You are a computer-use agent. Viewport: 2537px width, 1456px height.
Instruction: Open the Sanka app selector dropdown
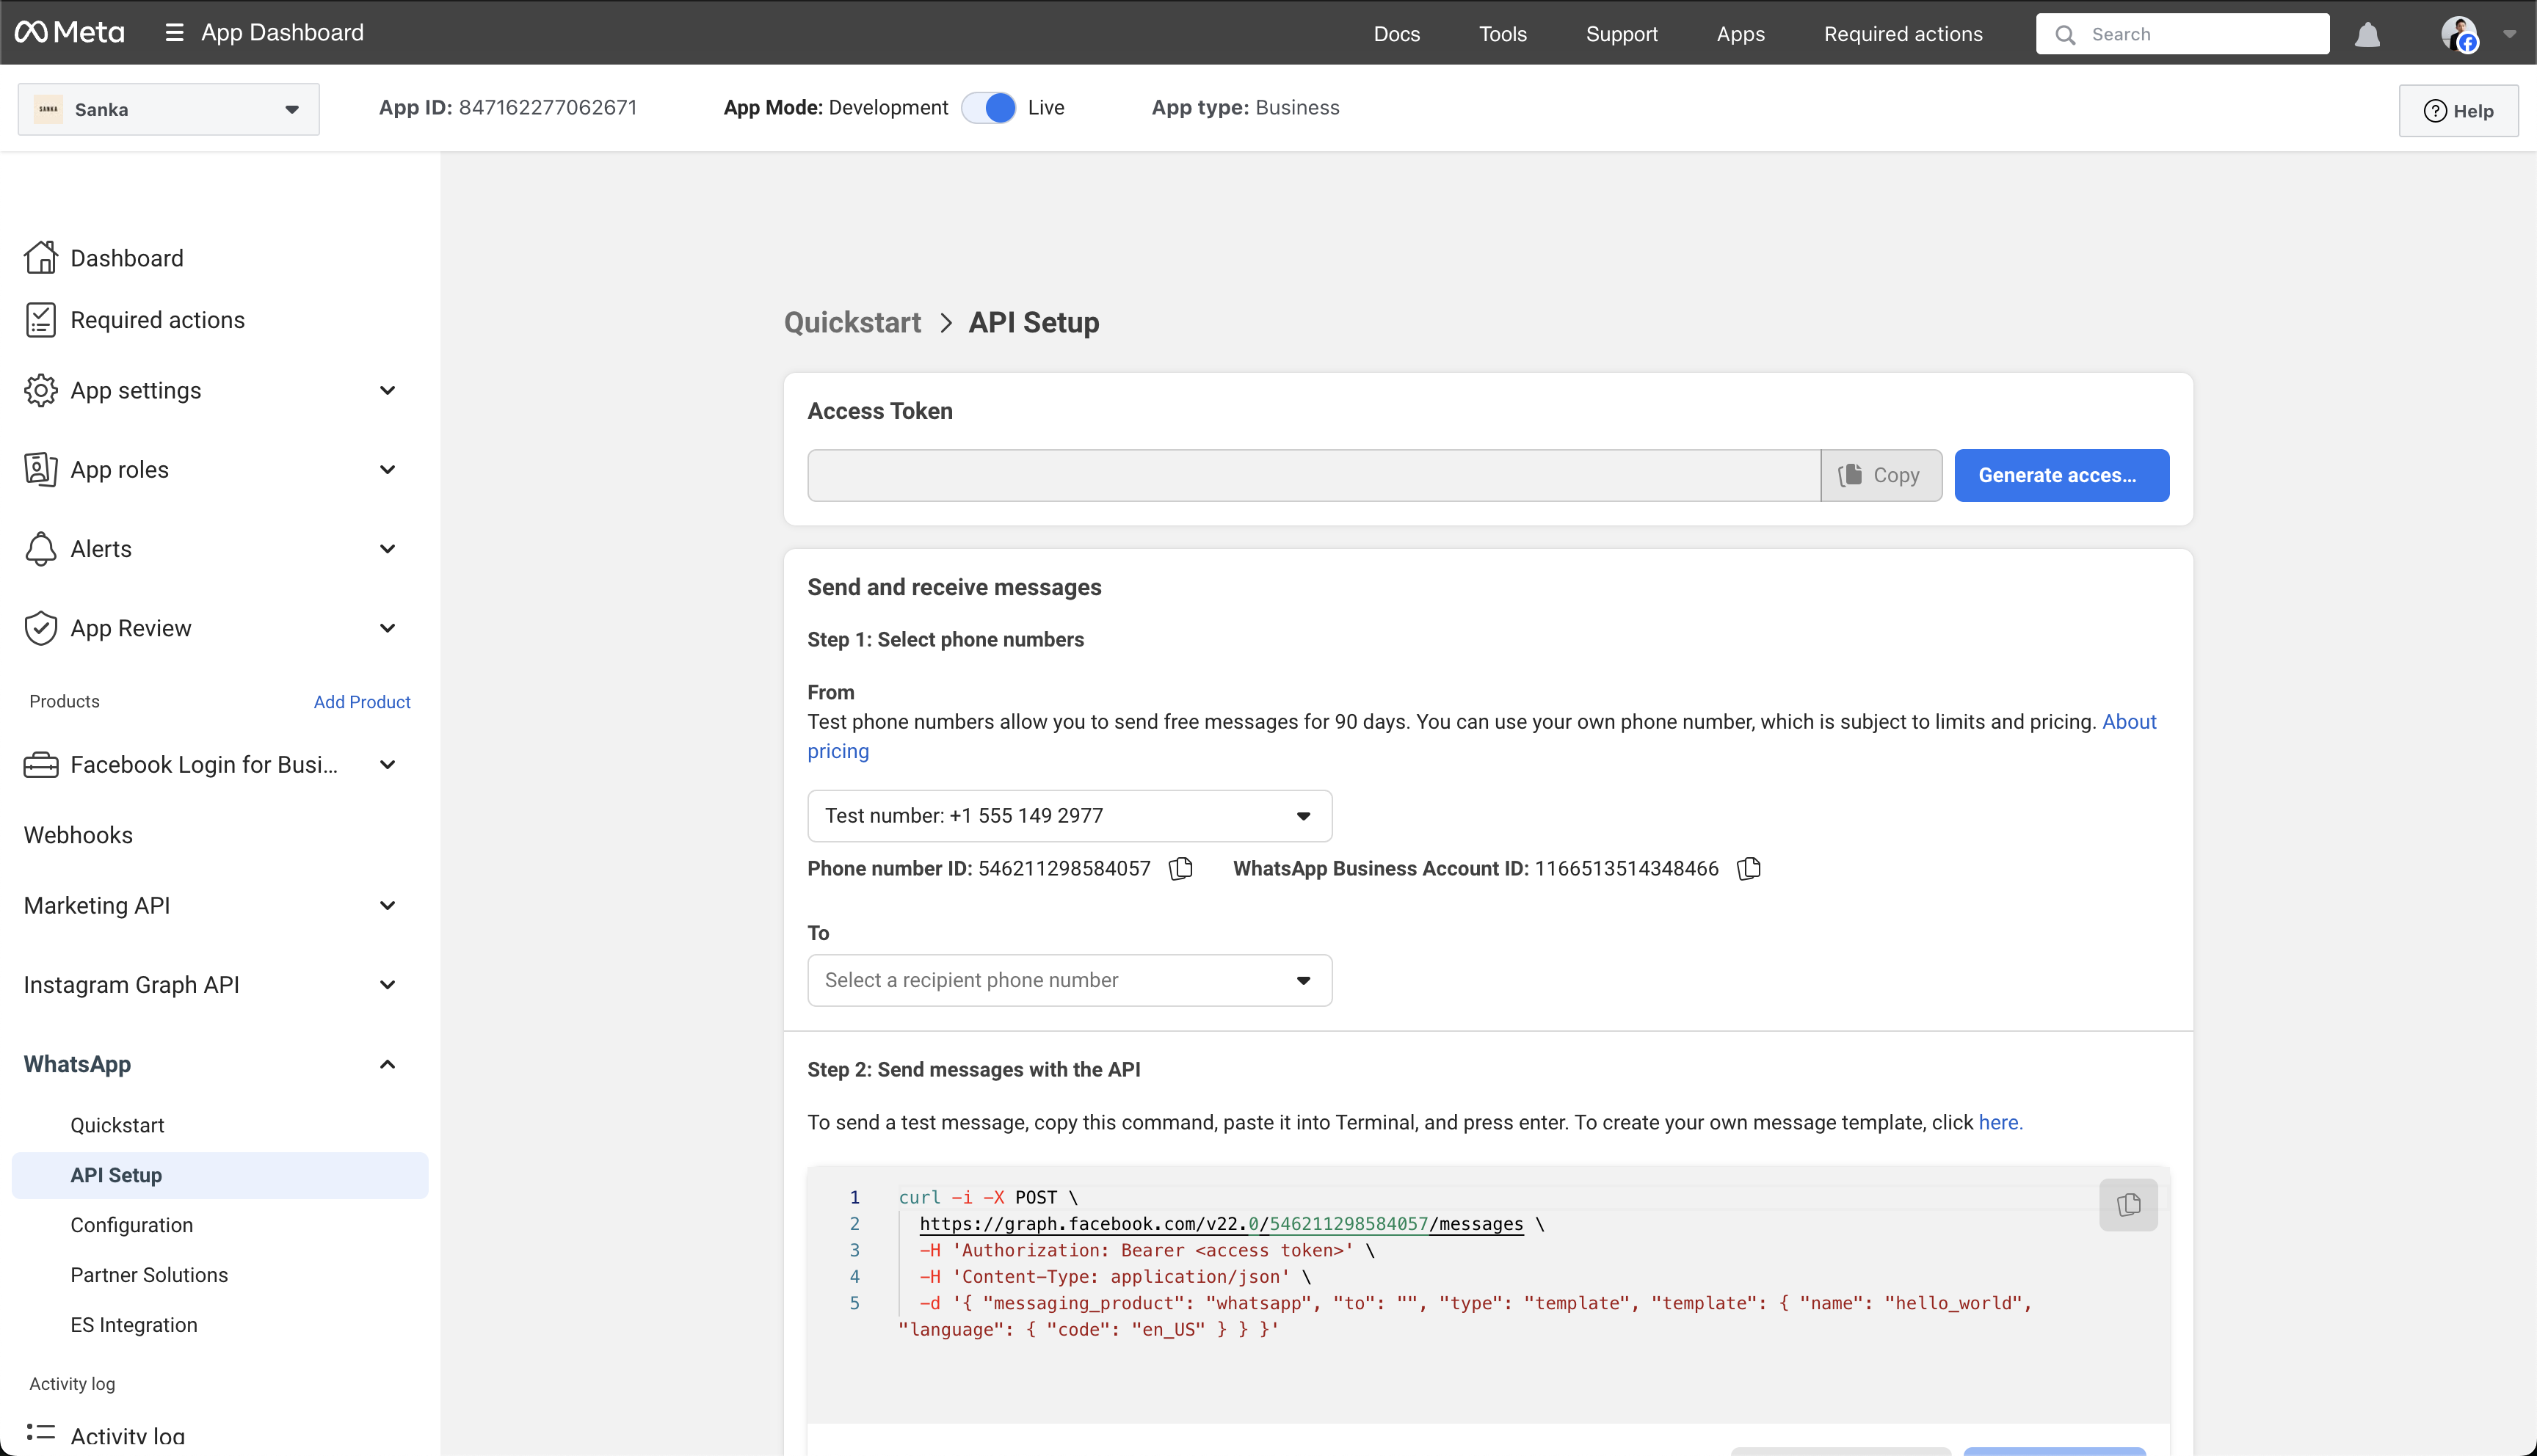coord(168,109)
